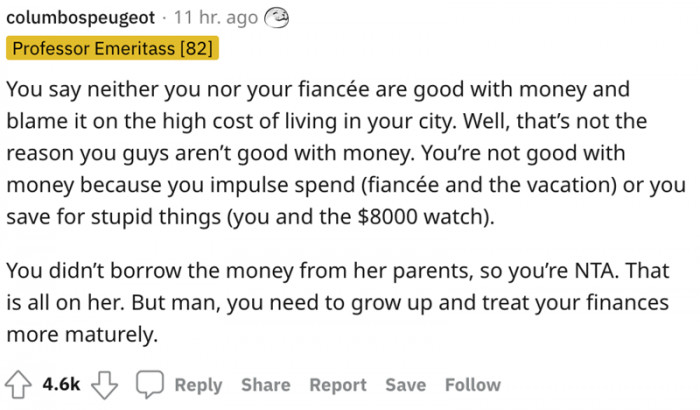The height and width of the screenshot is (410, 700).
Task: Save this comment
Action: click(x=406, y=385)
